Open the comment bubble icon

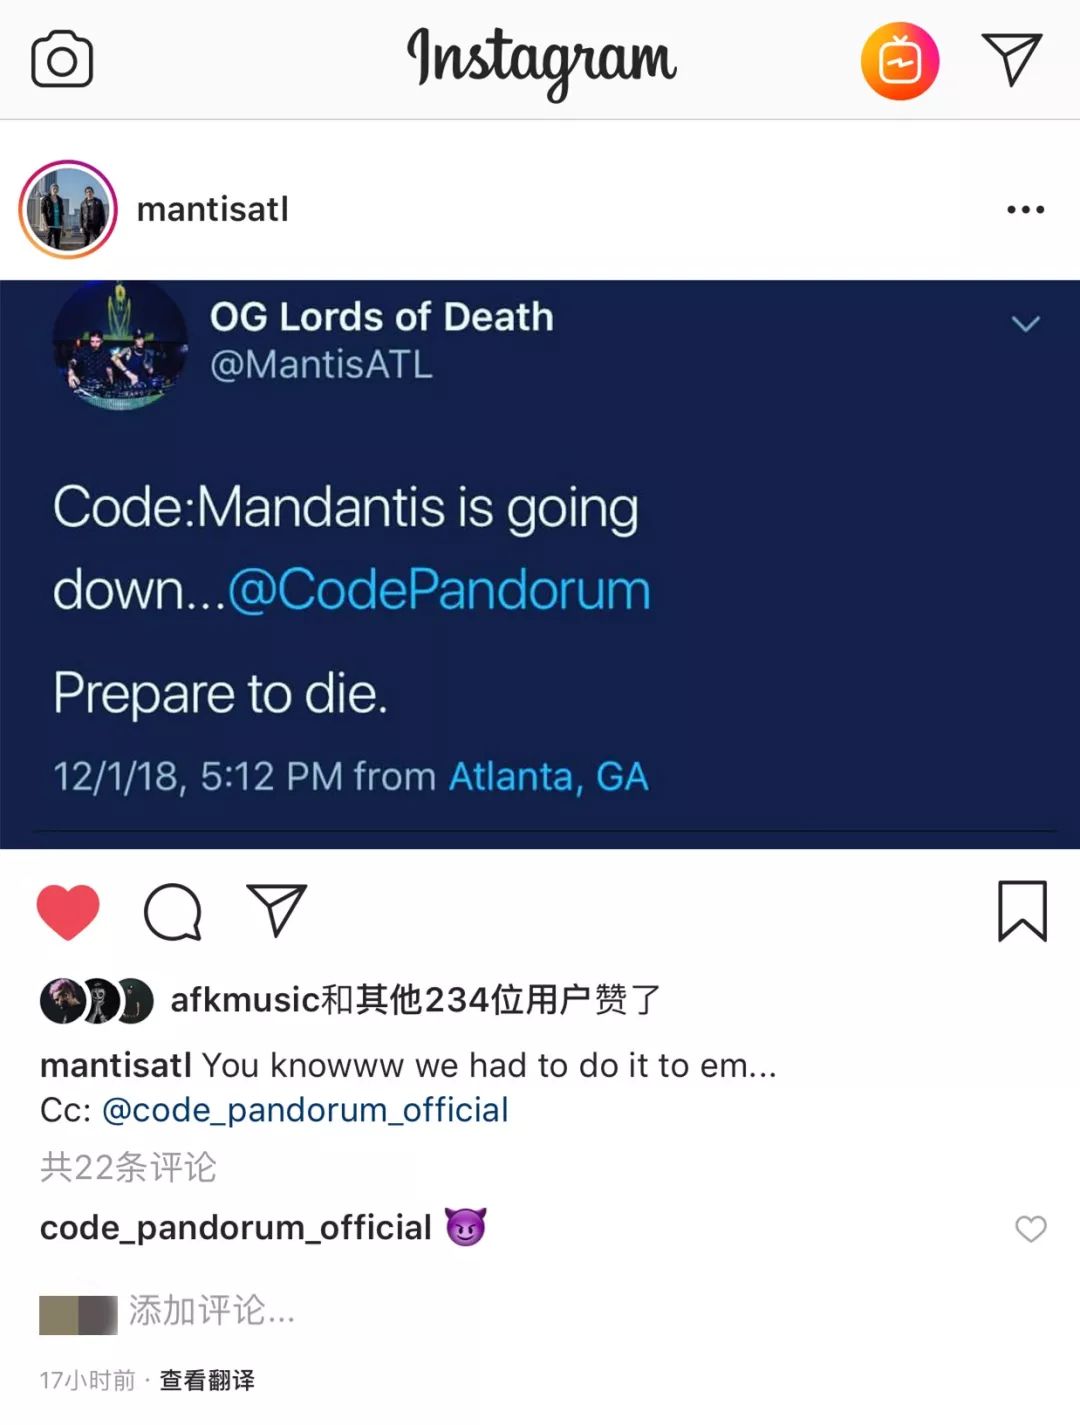(x=173, y=911)
